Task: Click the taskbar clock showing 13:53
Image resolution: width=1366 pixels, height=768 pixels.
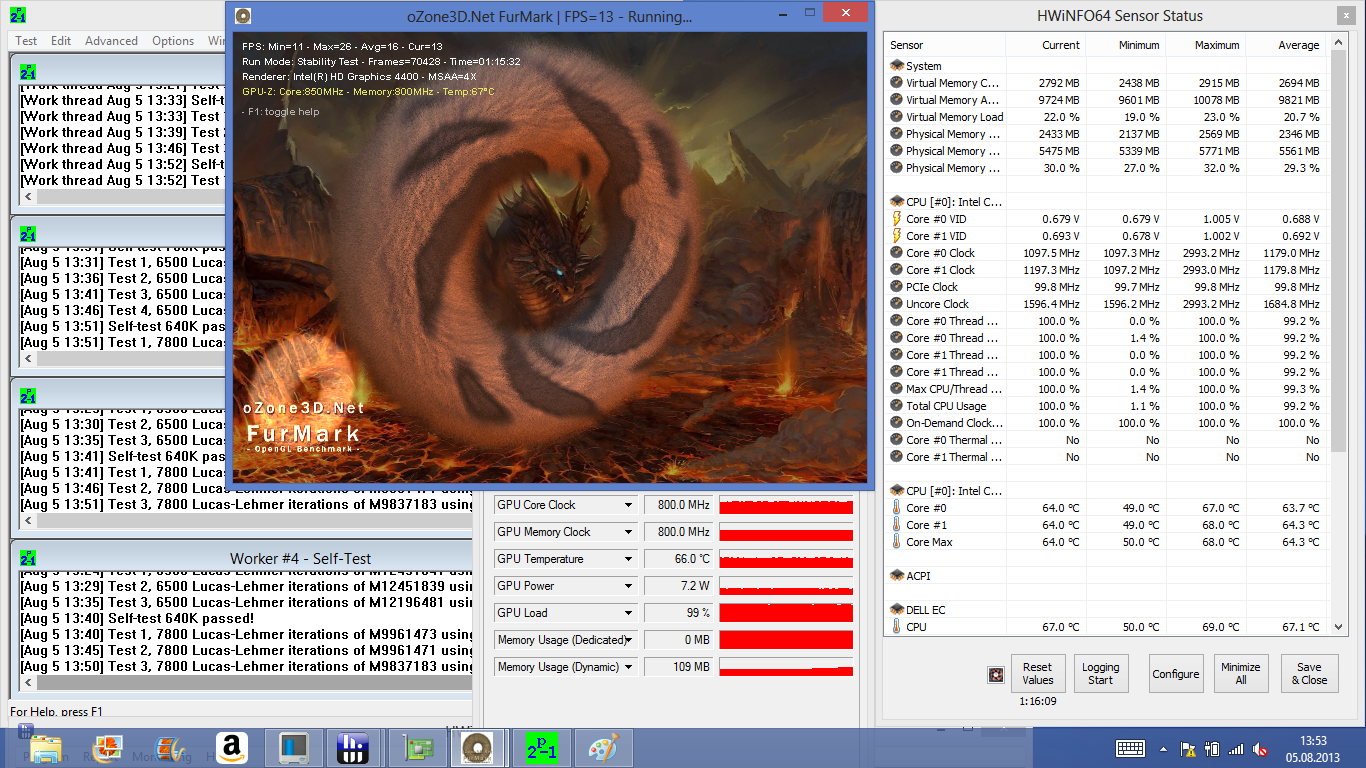Action: click(x=1314, y=748)
